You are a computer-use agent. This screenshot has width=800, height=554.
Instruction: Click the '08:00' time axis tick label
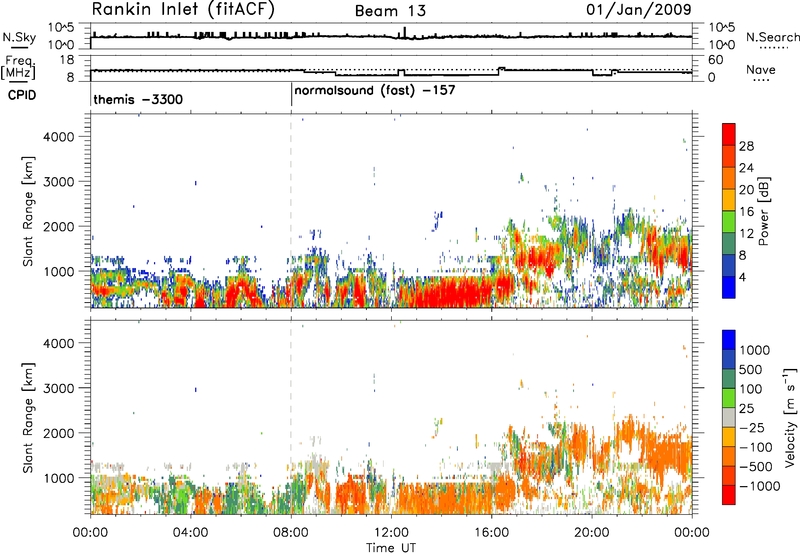click(x=291, y=533)
